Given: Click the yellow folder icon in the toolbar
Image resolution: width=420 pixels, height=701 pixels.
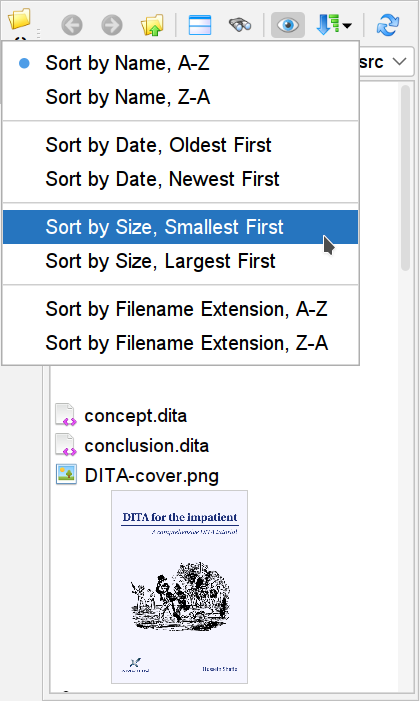Looking at the screenshot, I should pos(19,19).
